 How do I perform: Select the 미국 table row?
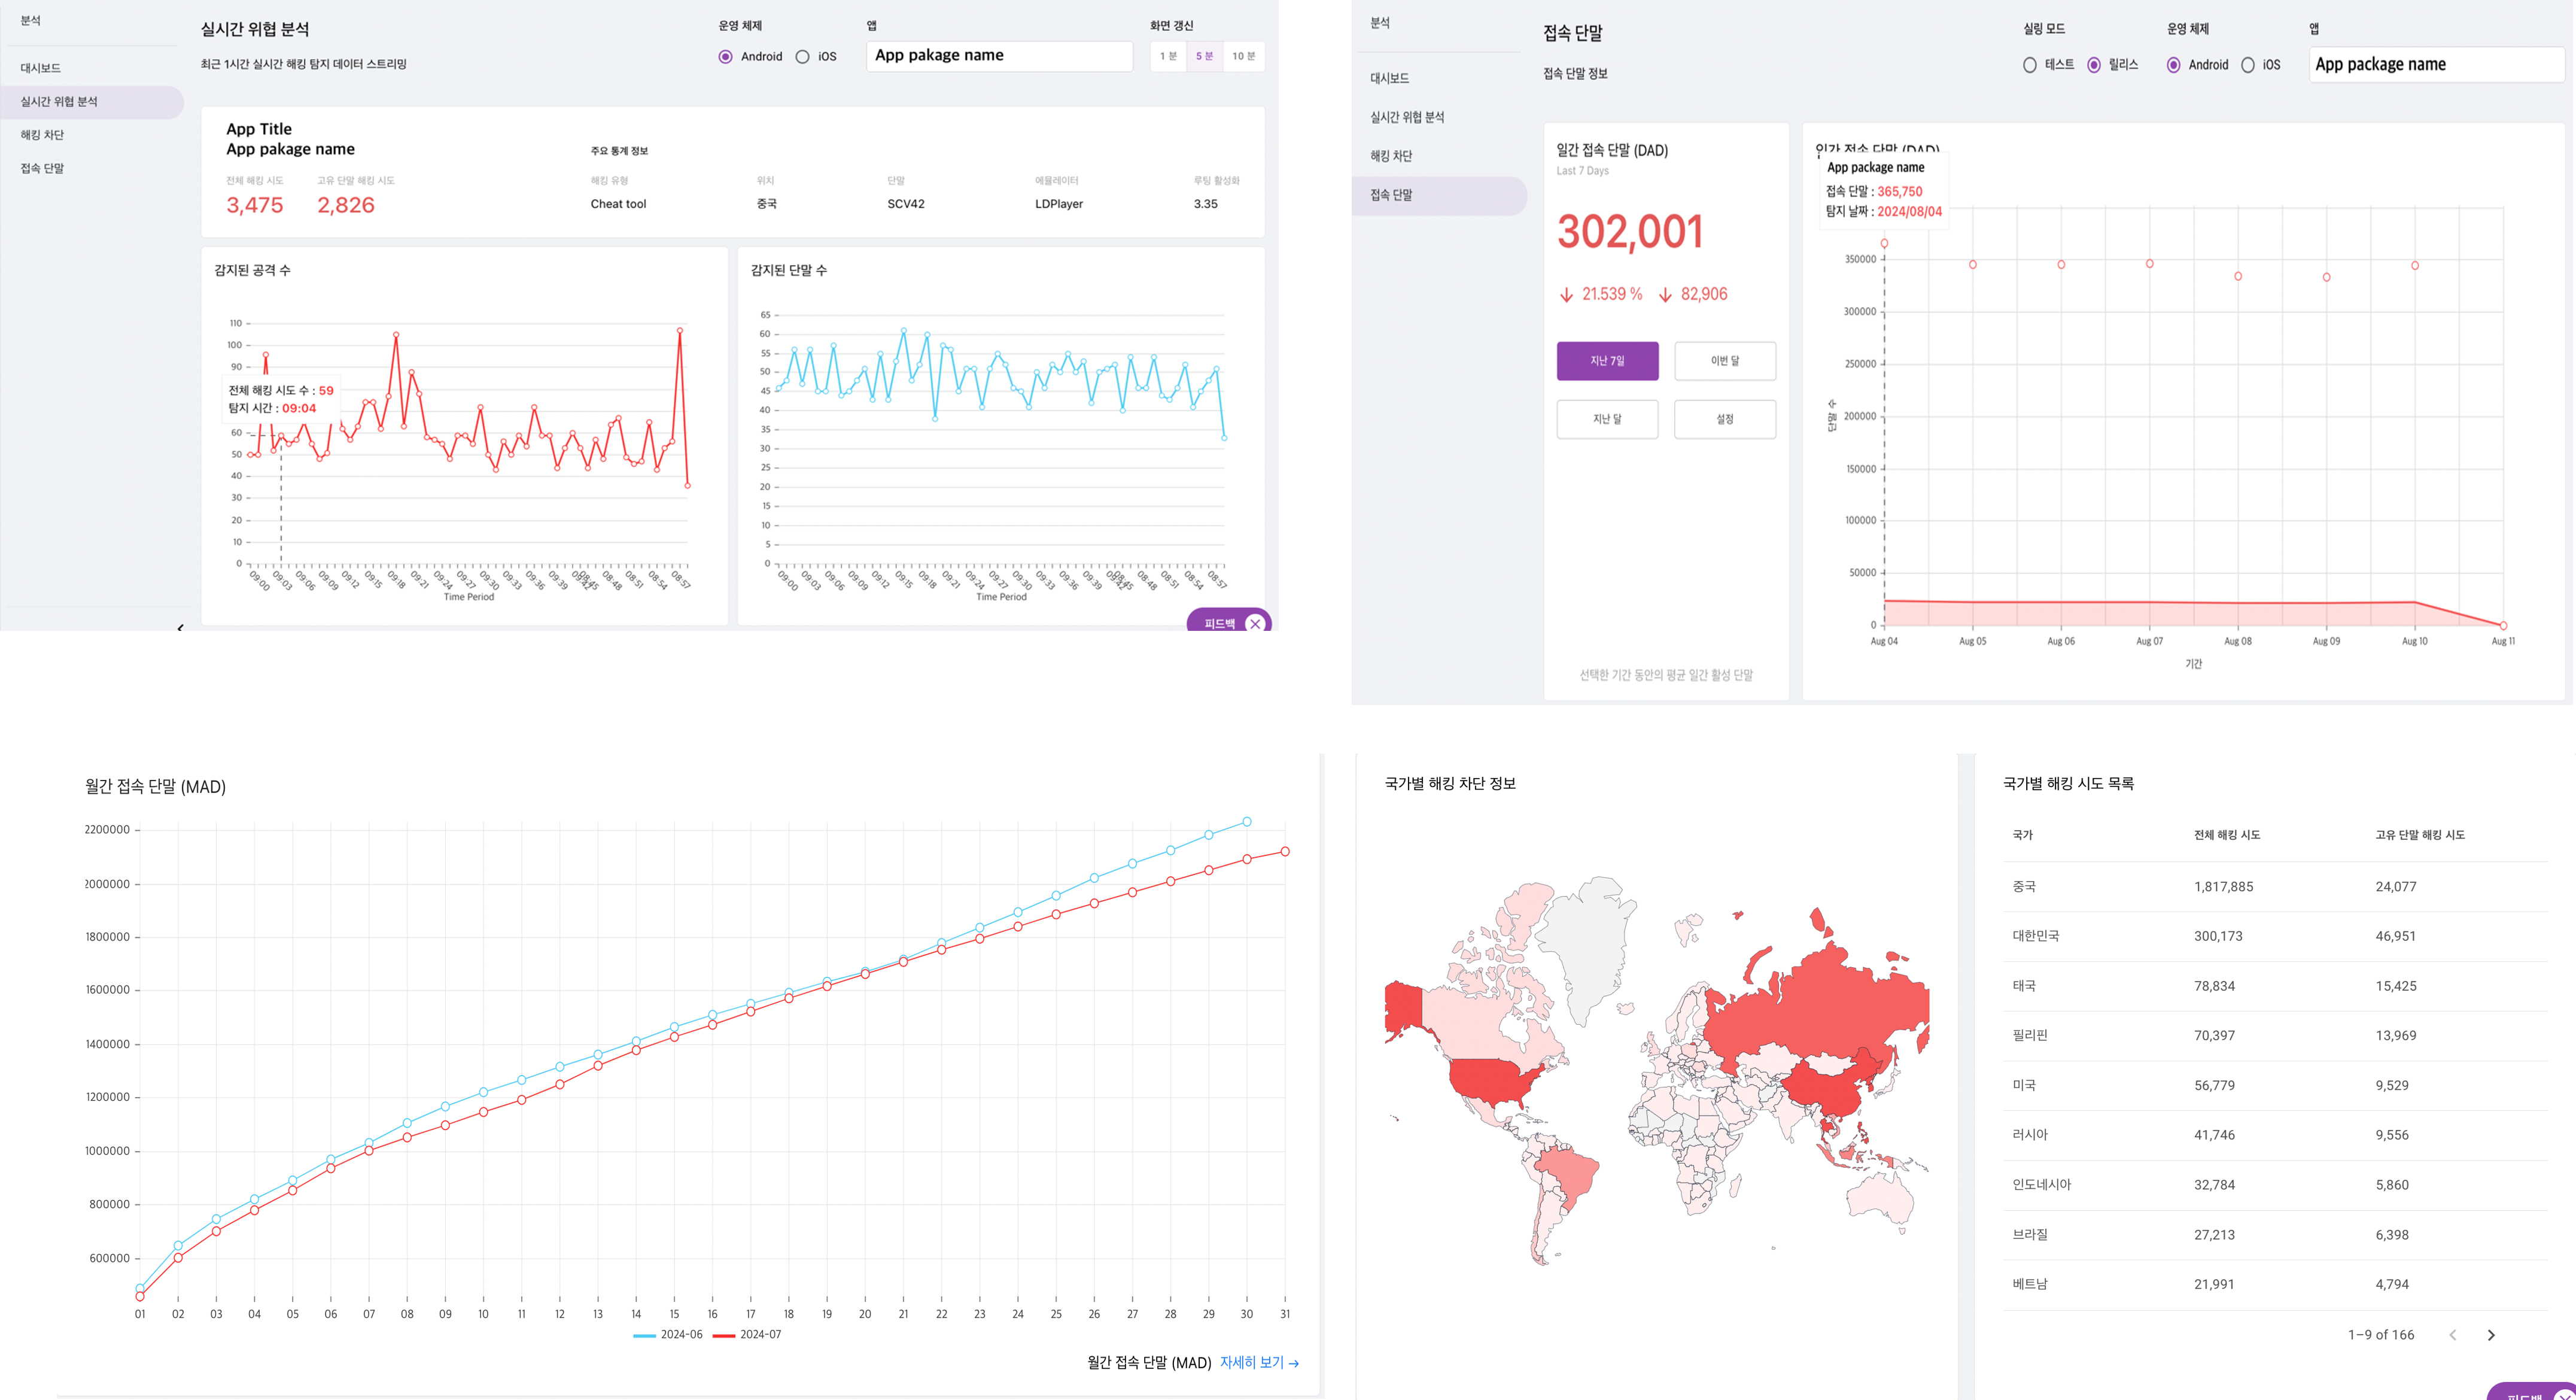point(2275,1085)
